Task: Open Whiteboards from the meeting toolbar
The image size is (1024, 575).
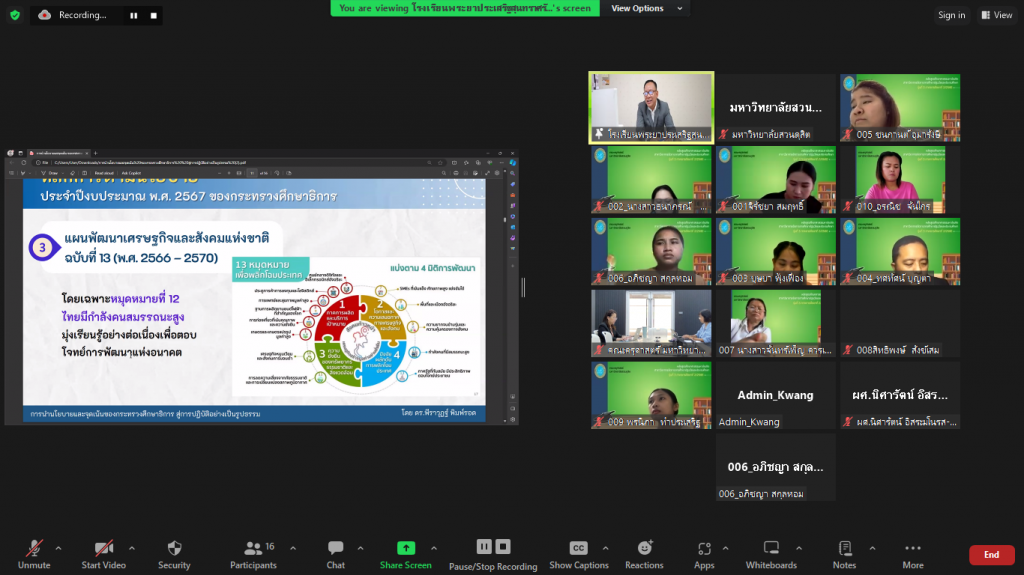Action: coord(771,553)
